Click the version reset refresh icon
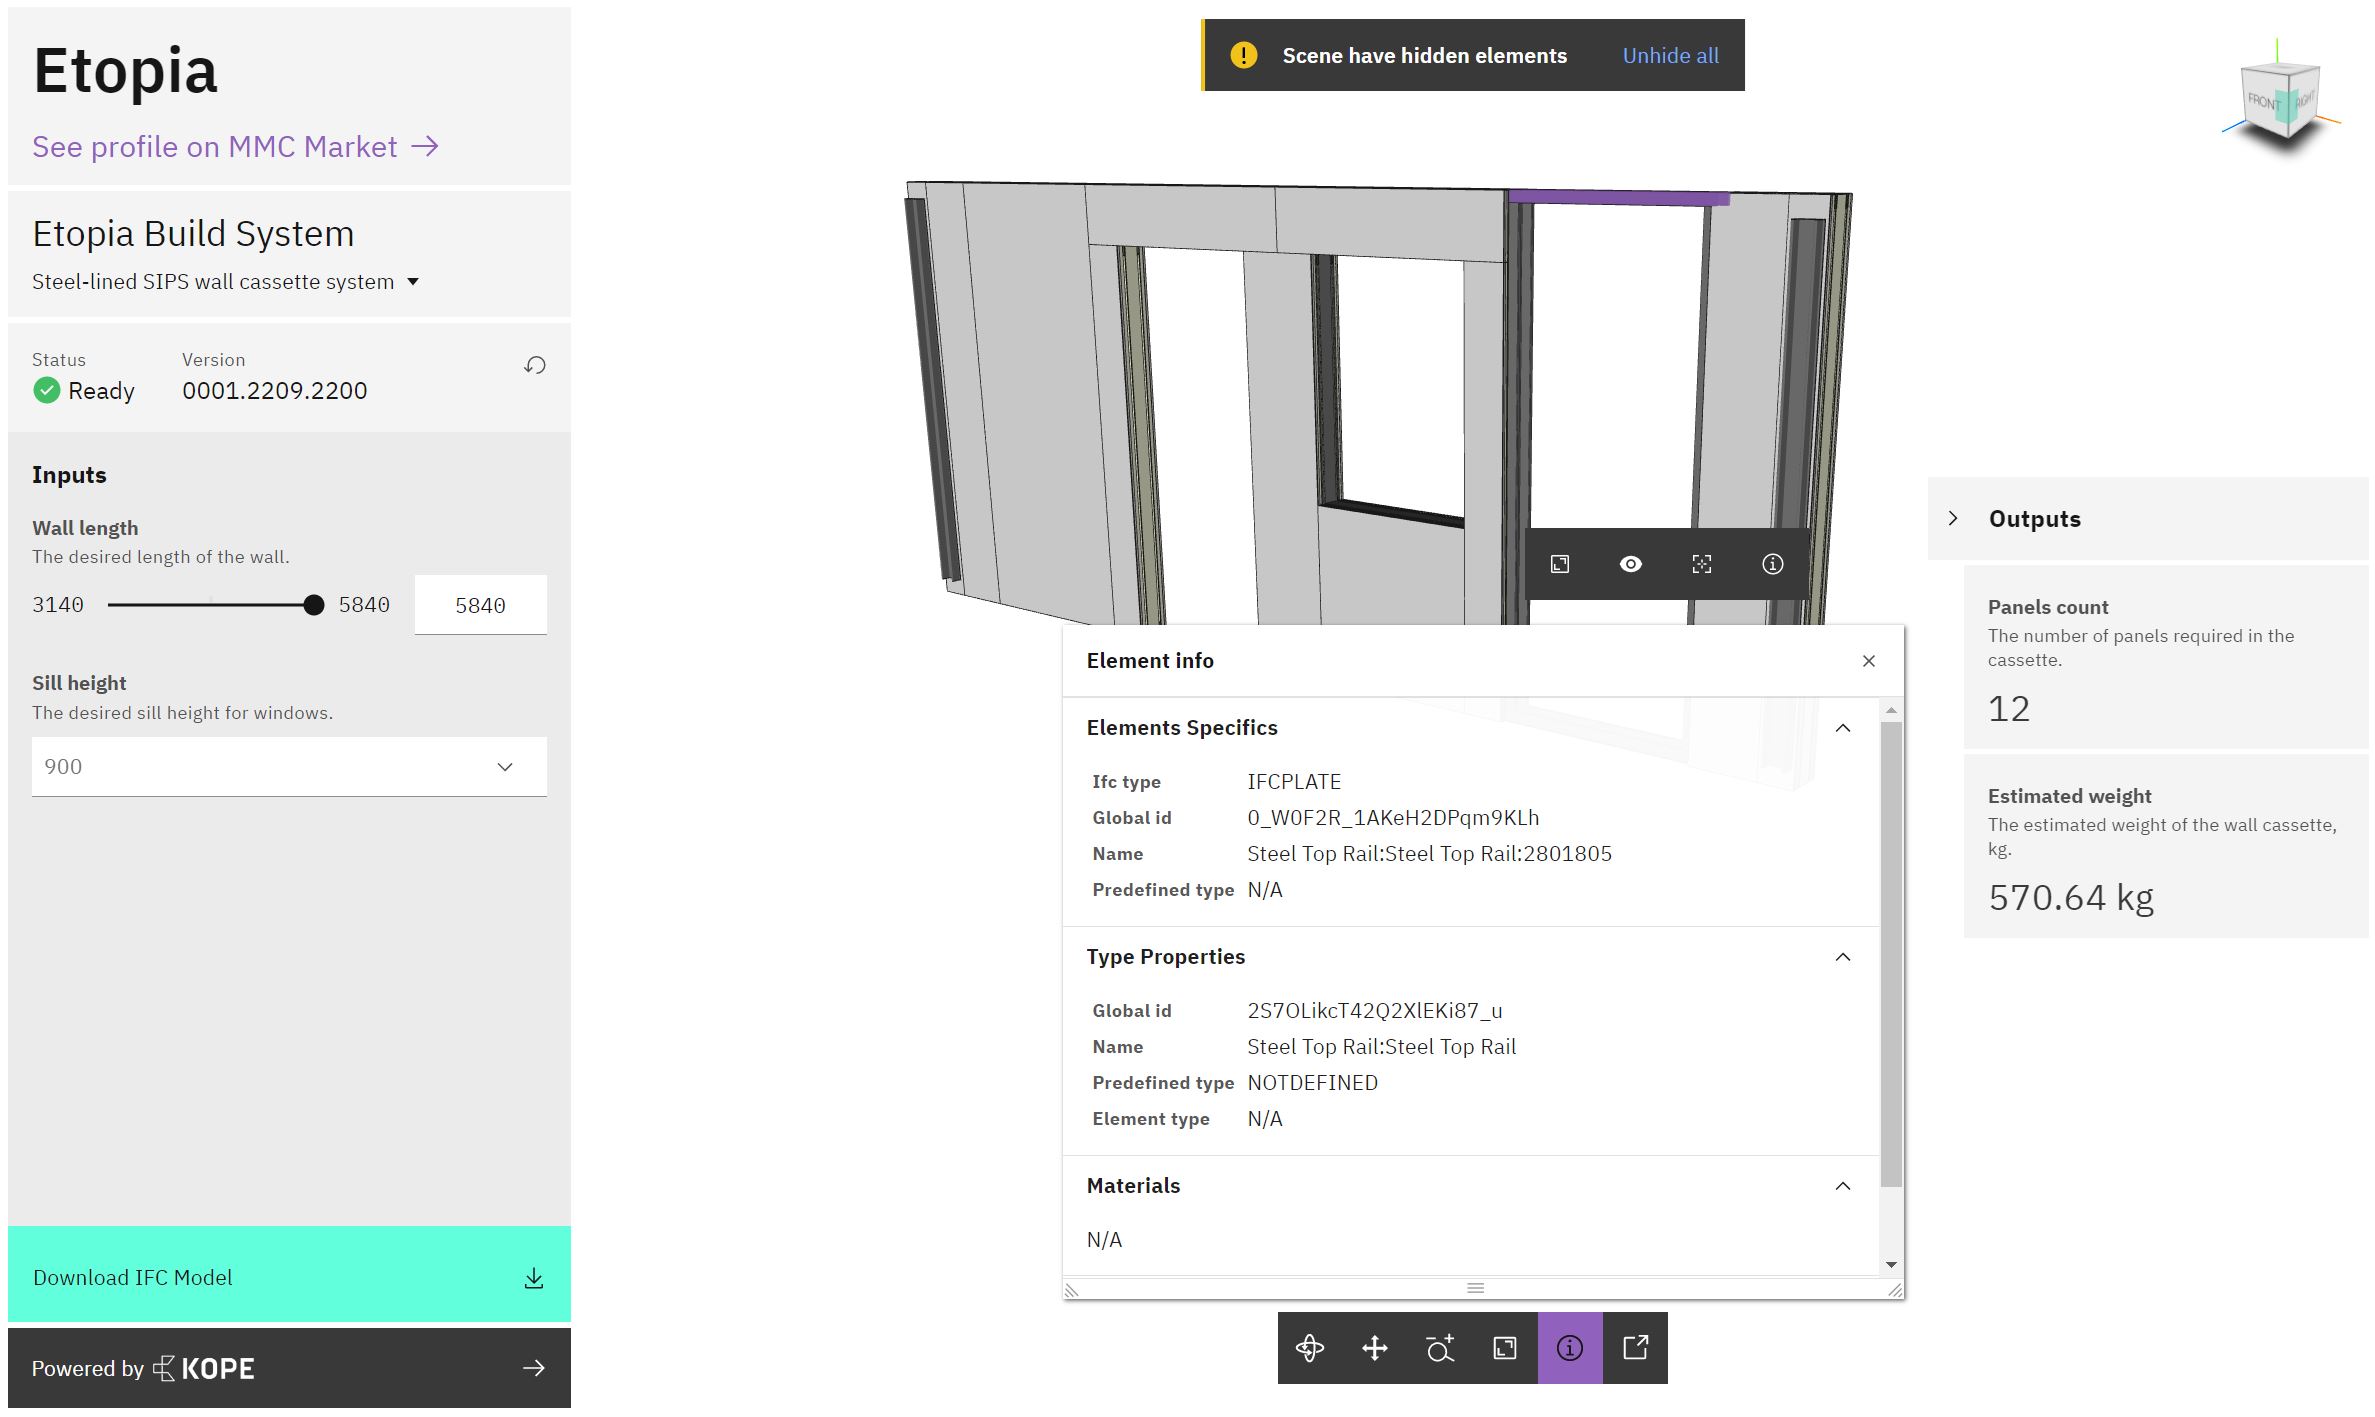Viewport: 2375px width, 1417px height. click(x=535, y=365)
